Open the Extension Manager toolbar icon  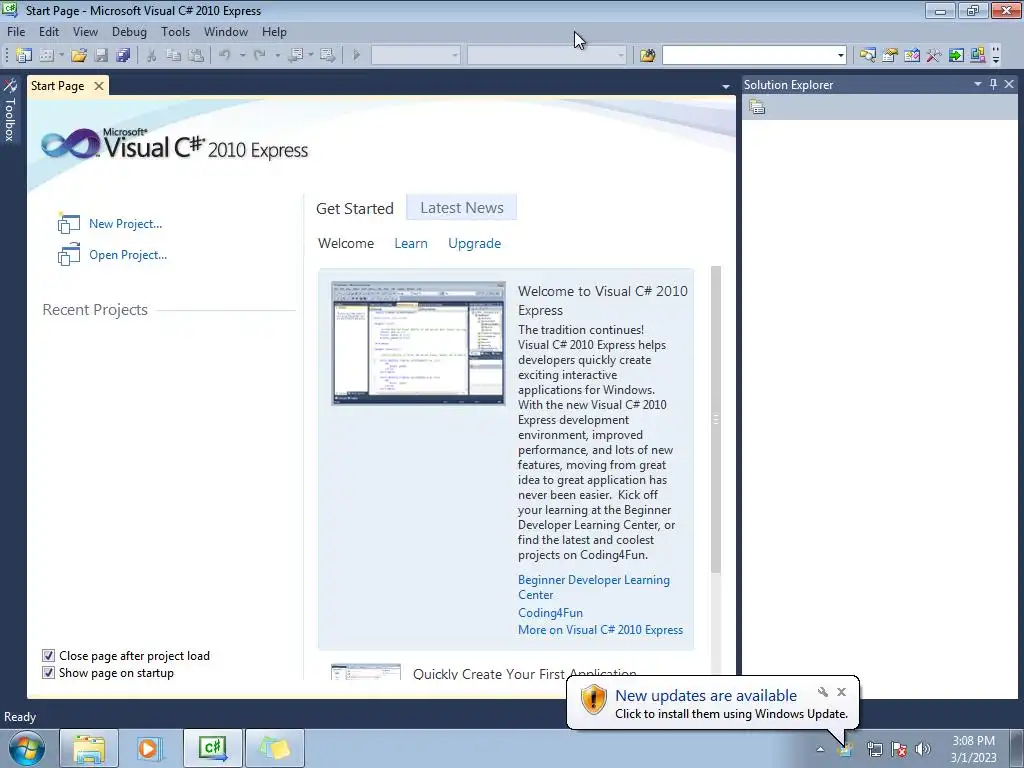coord(978,56)
